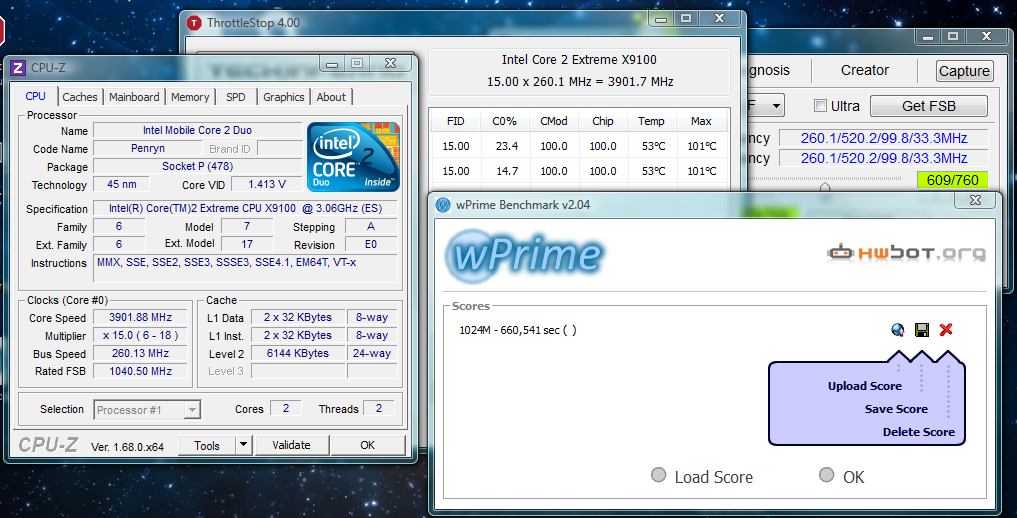The image size is (1017, 518).
Task: Click the Technology 45 nm value
Action: 121,185
